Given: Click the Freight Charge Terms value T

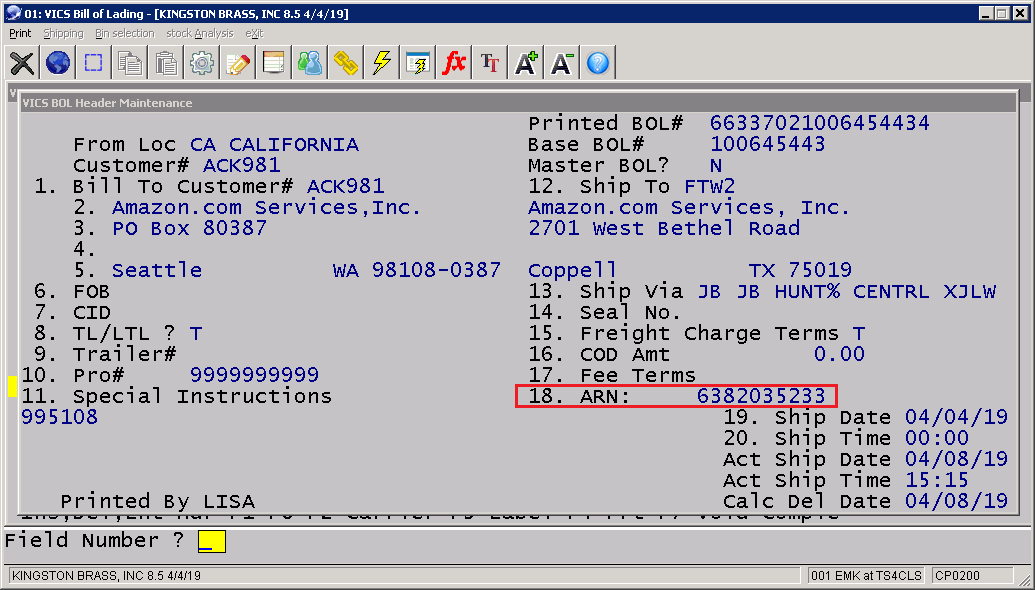Looking at the screenshot, I should pos(858,333).
